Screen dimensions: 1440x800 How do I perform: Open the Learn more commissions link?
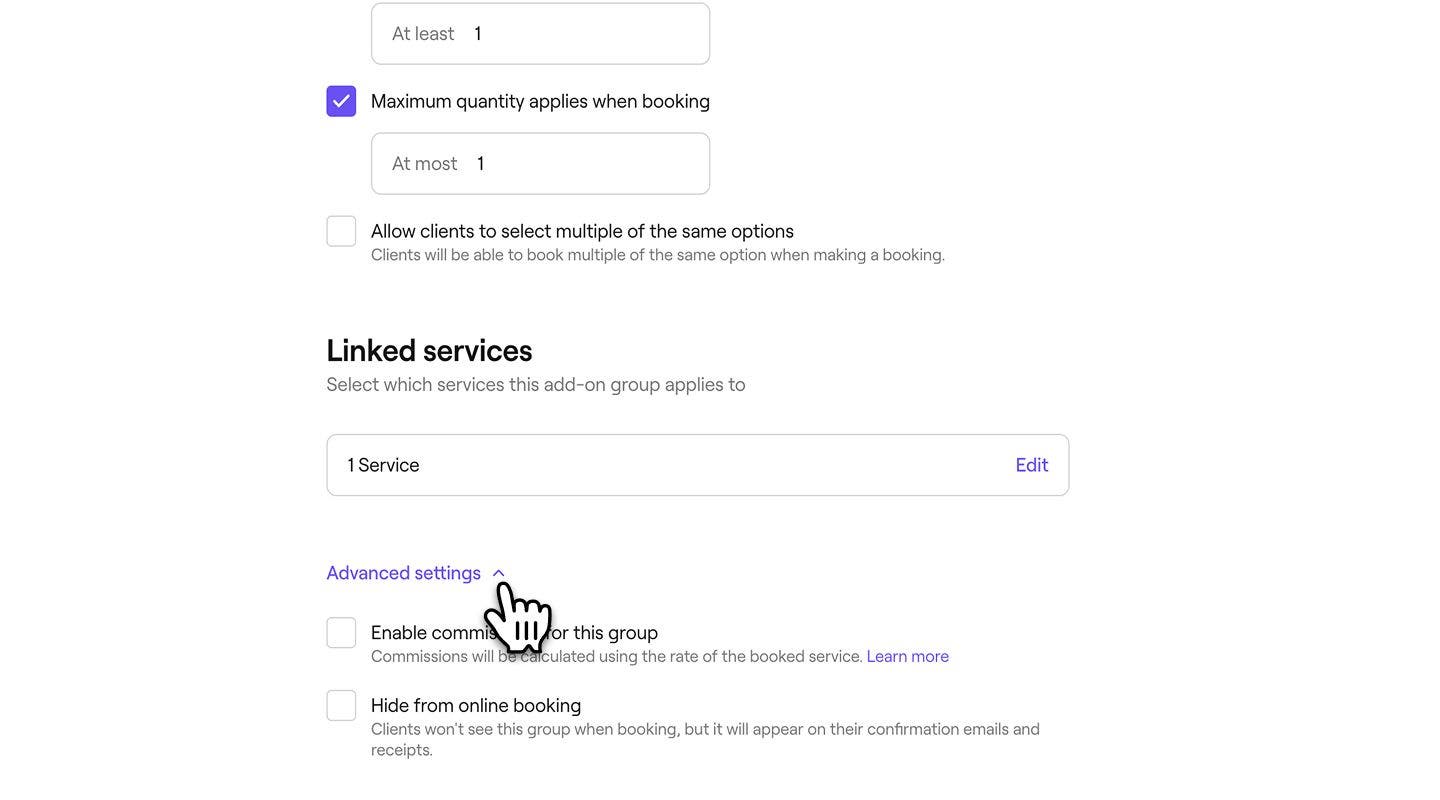click(907, 657)
